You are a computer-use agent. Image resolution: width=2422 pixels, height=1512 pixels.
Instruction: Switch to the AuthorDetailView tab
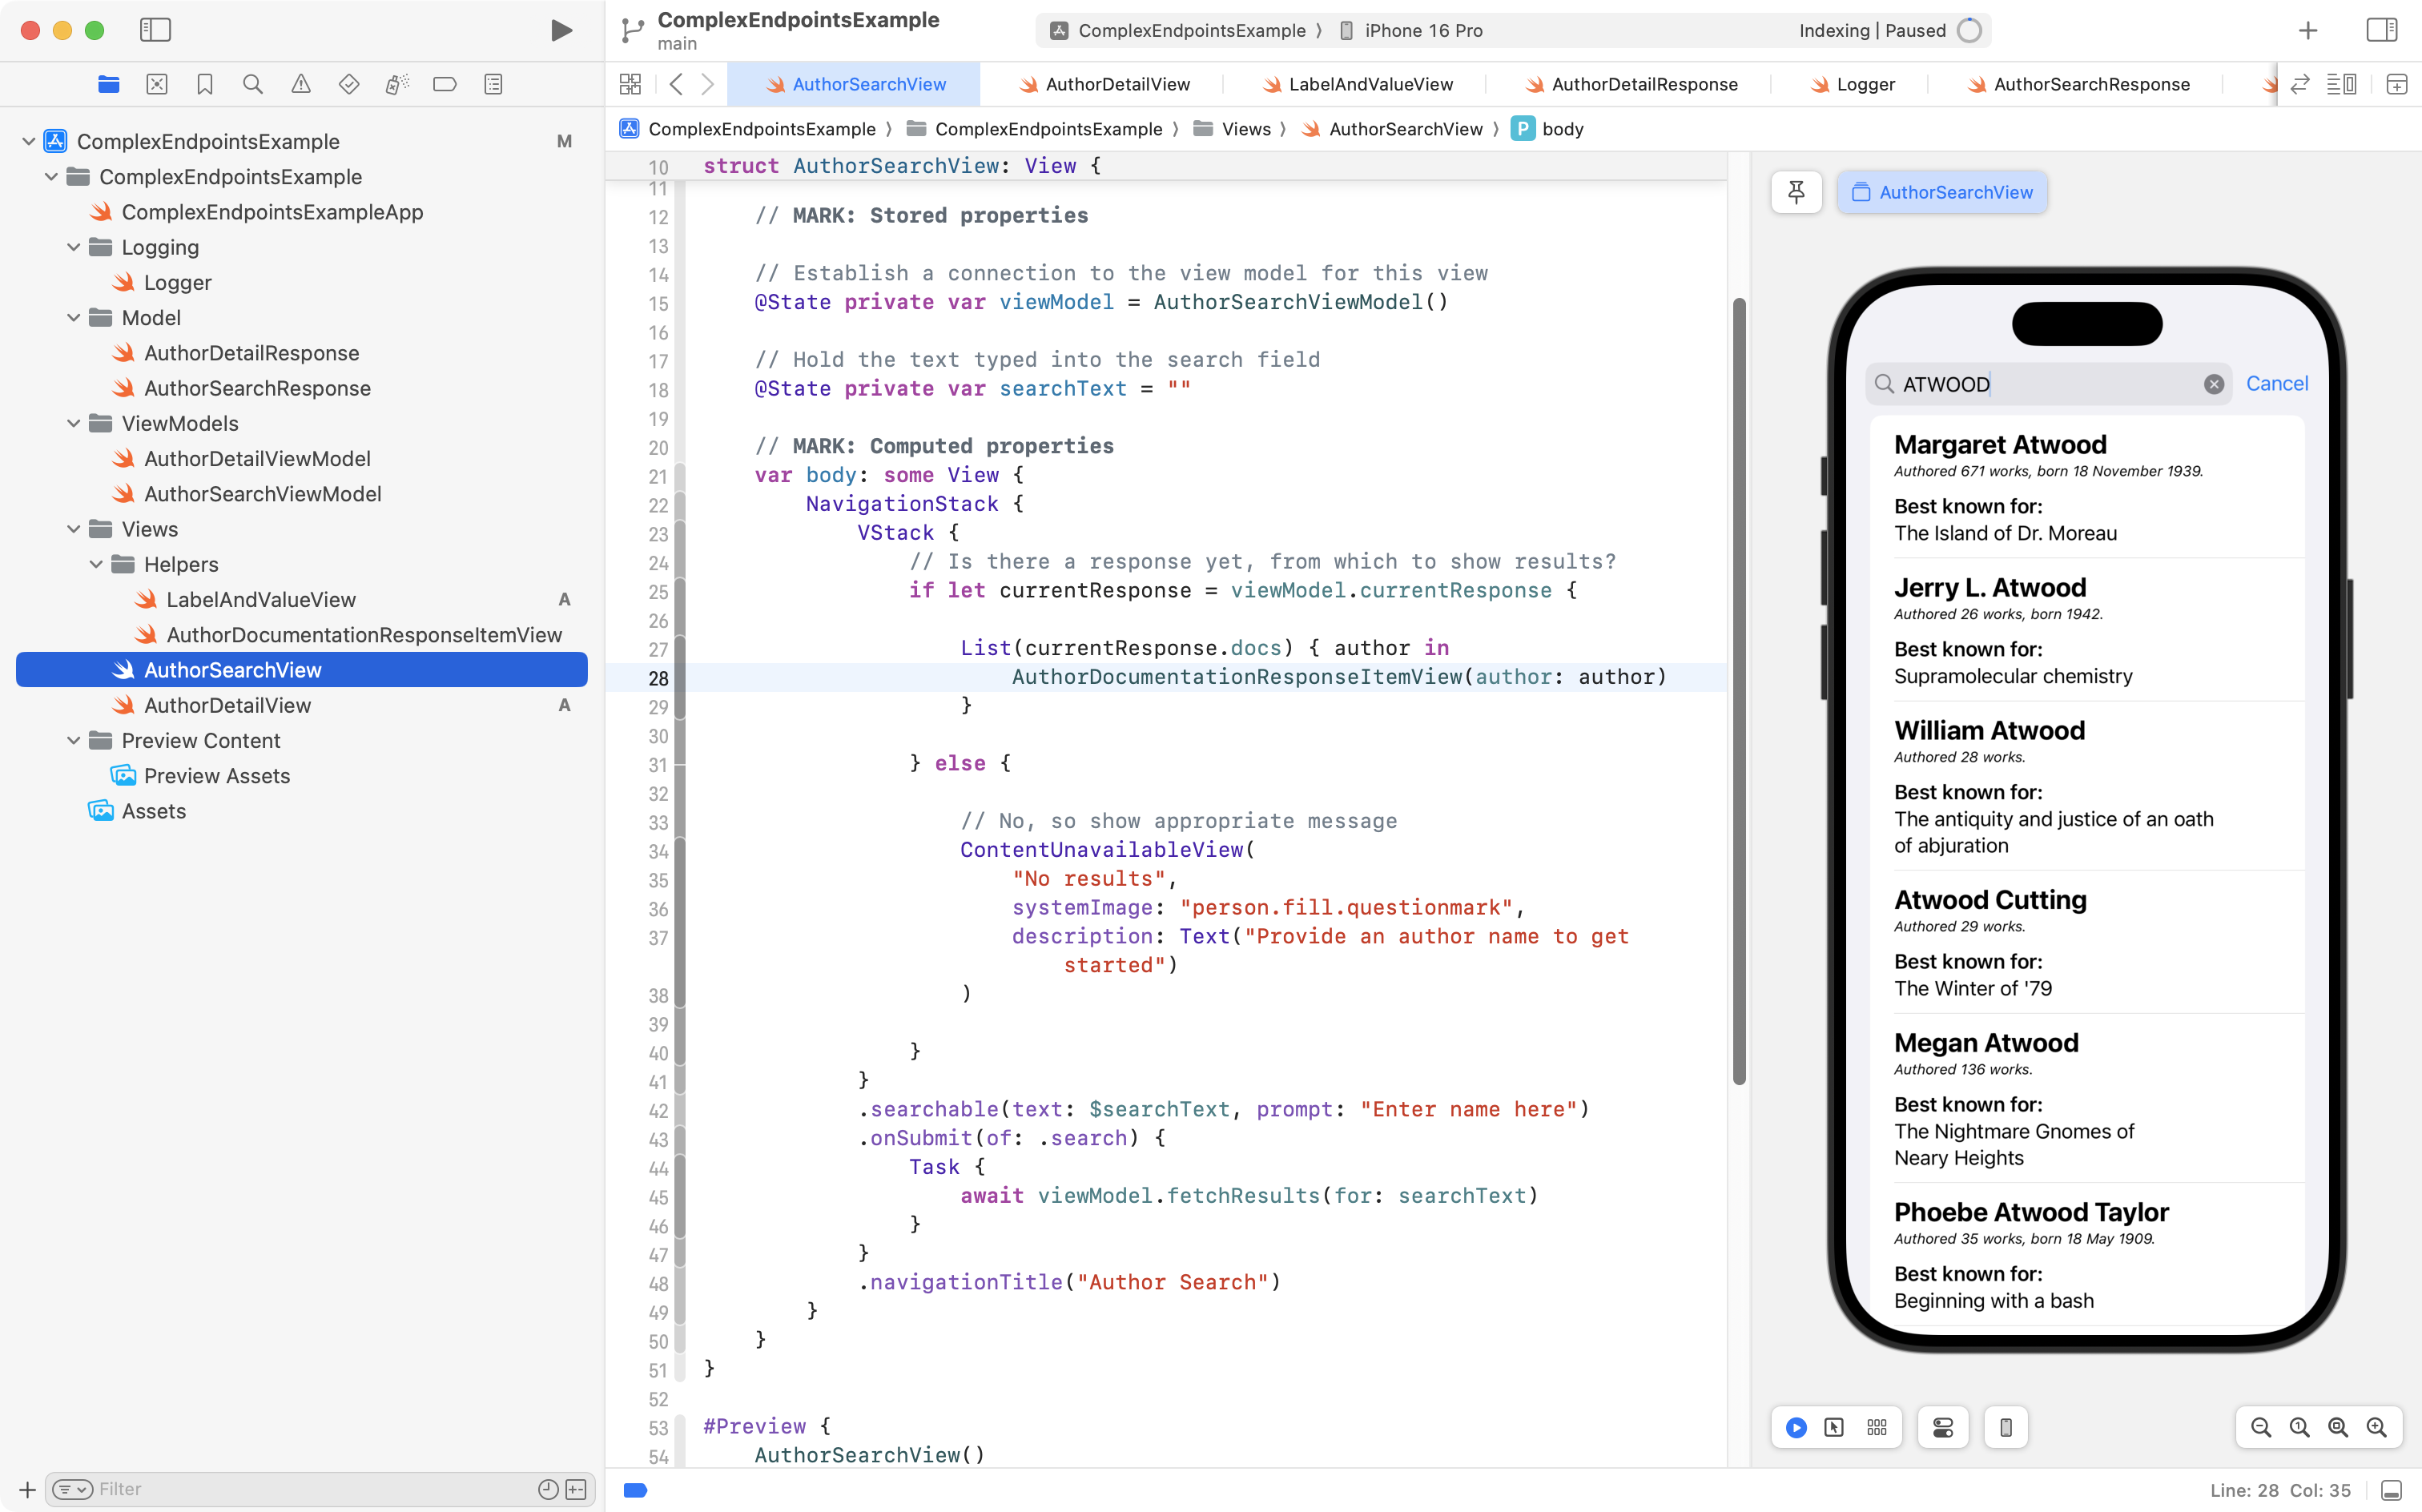pos(1116,85)
